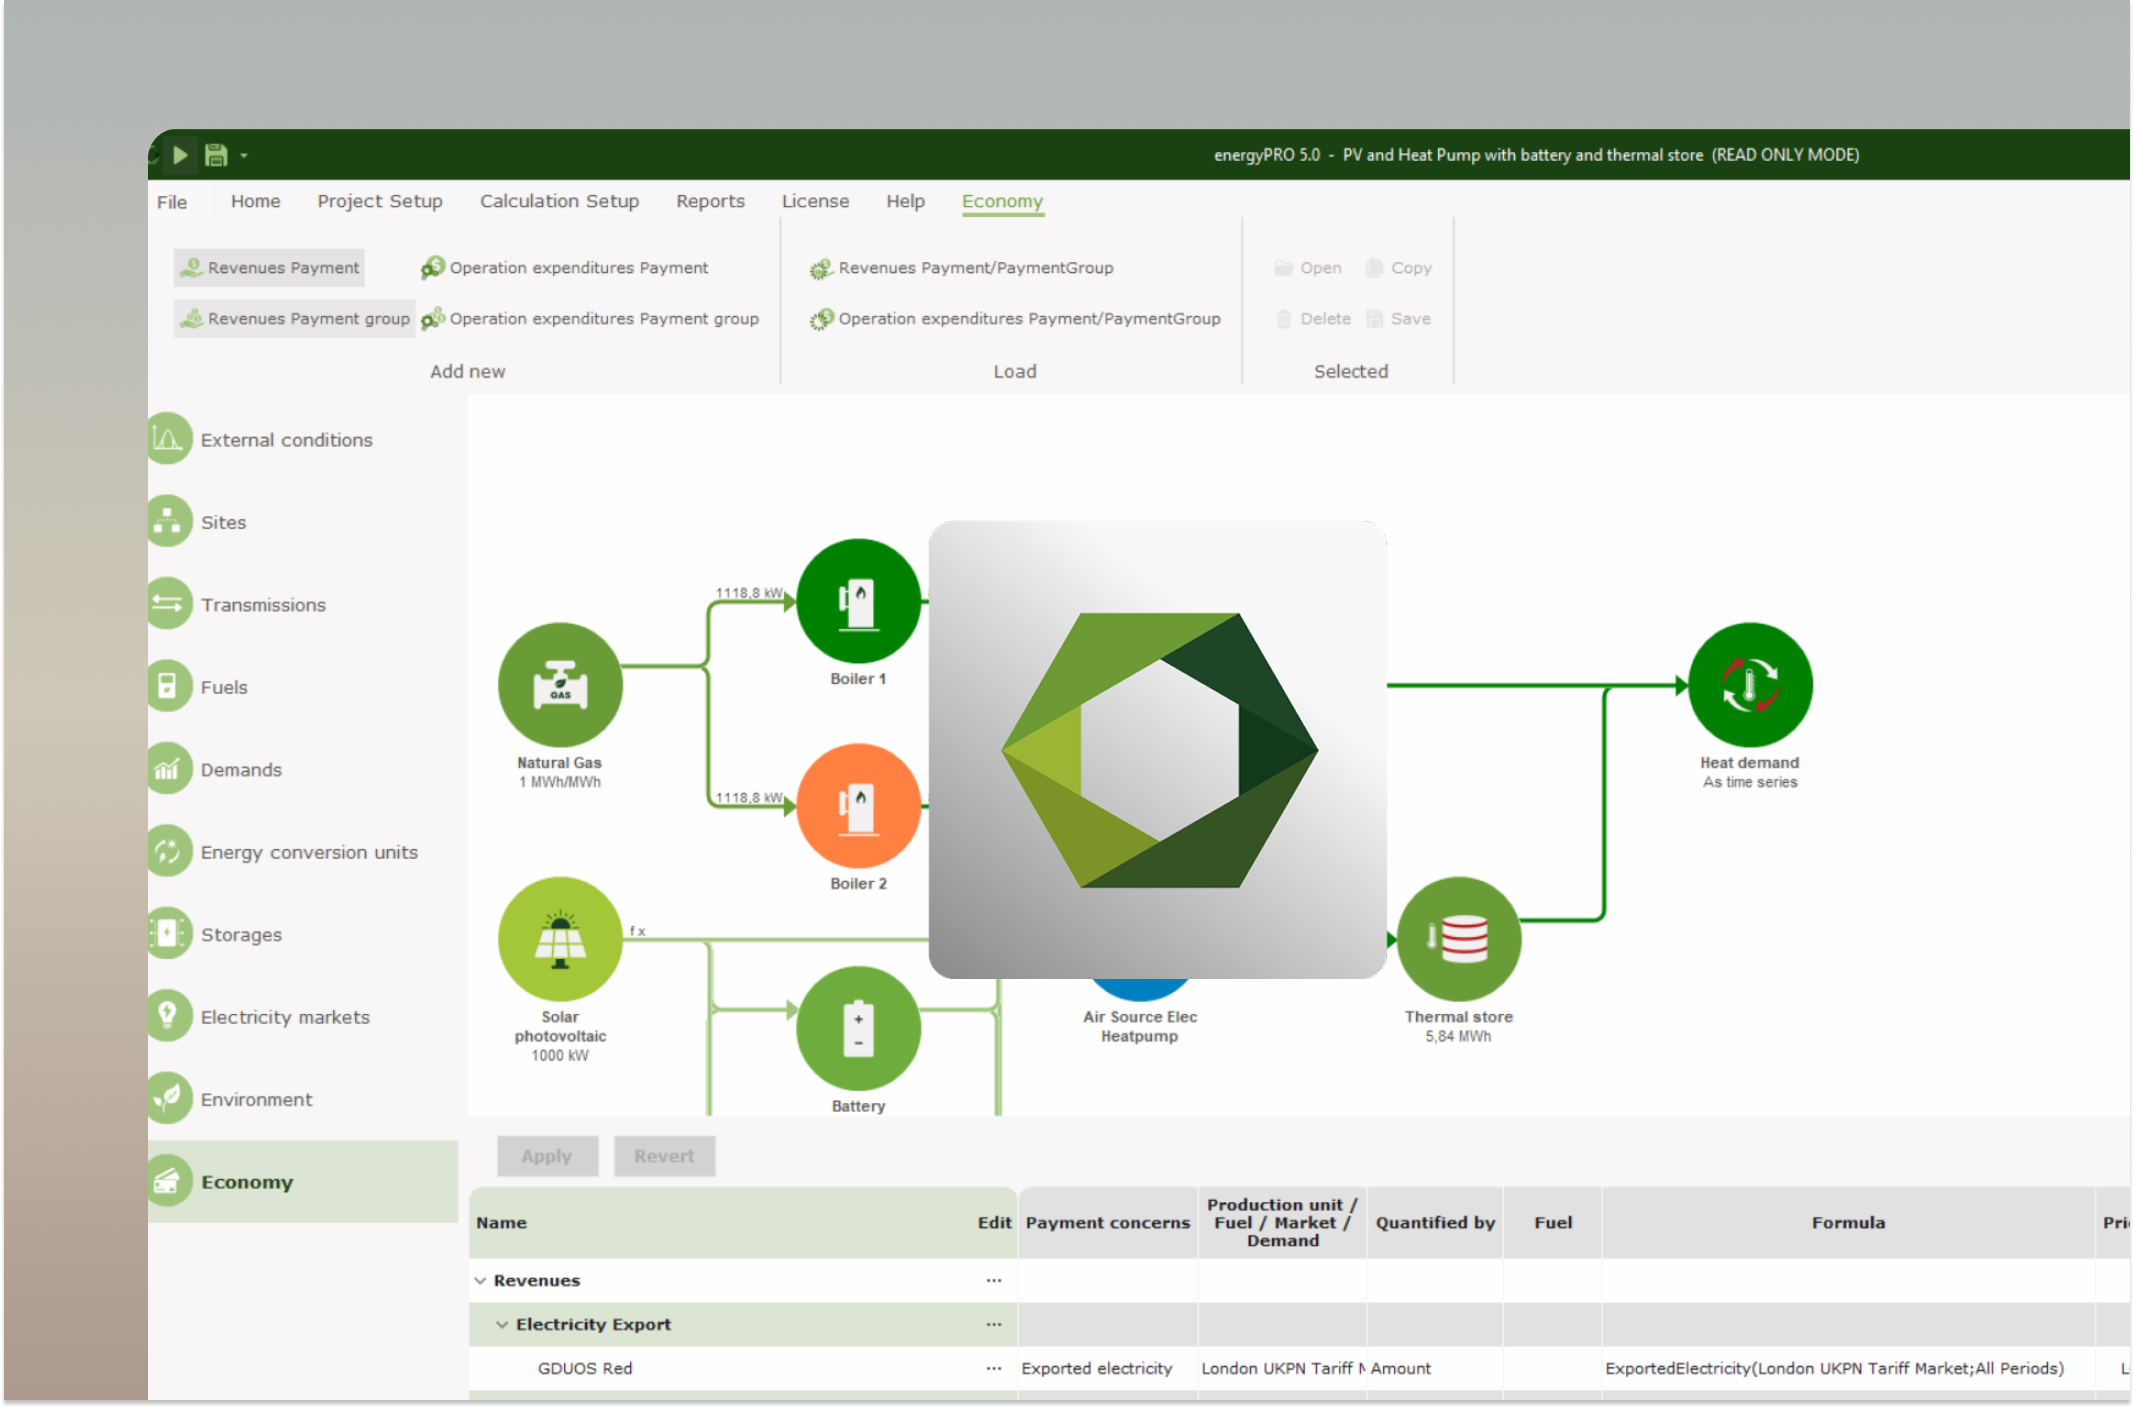The width and height of the screenshot is (2134, 1408).
Task: Click the Payment concerns column header
Action: point(1108,1223)
